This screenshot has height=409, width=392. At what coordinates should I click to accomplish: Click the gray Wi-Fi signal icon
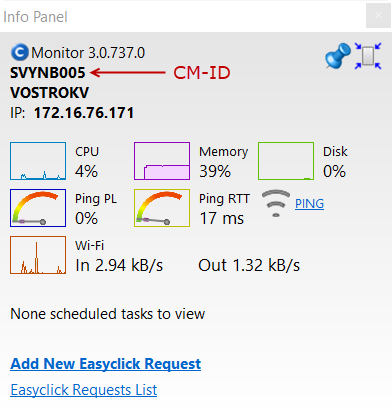[x=276, y=203]
